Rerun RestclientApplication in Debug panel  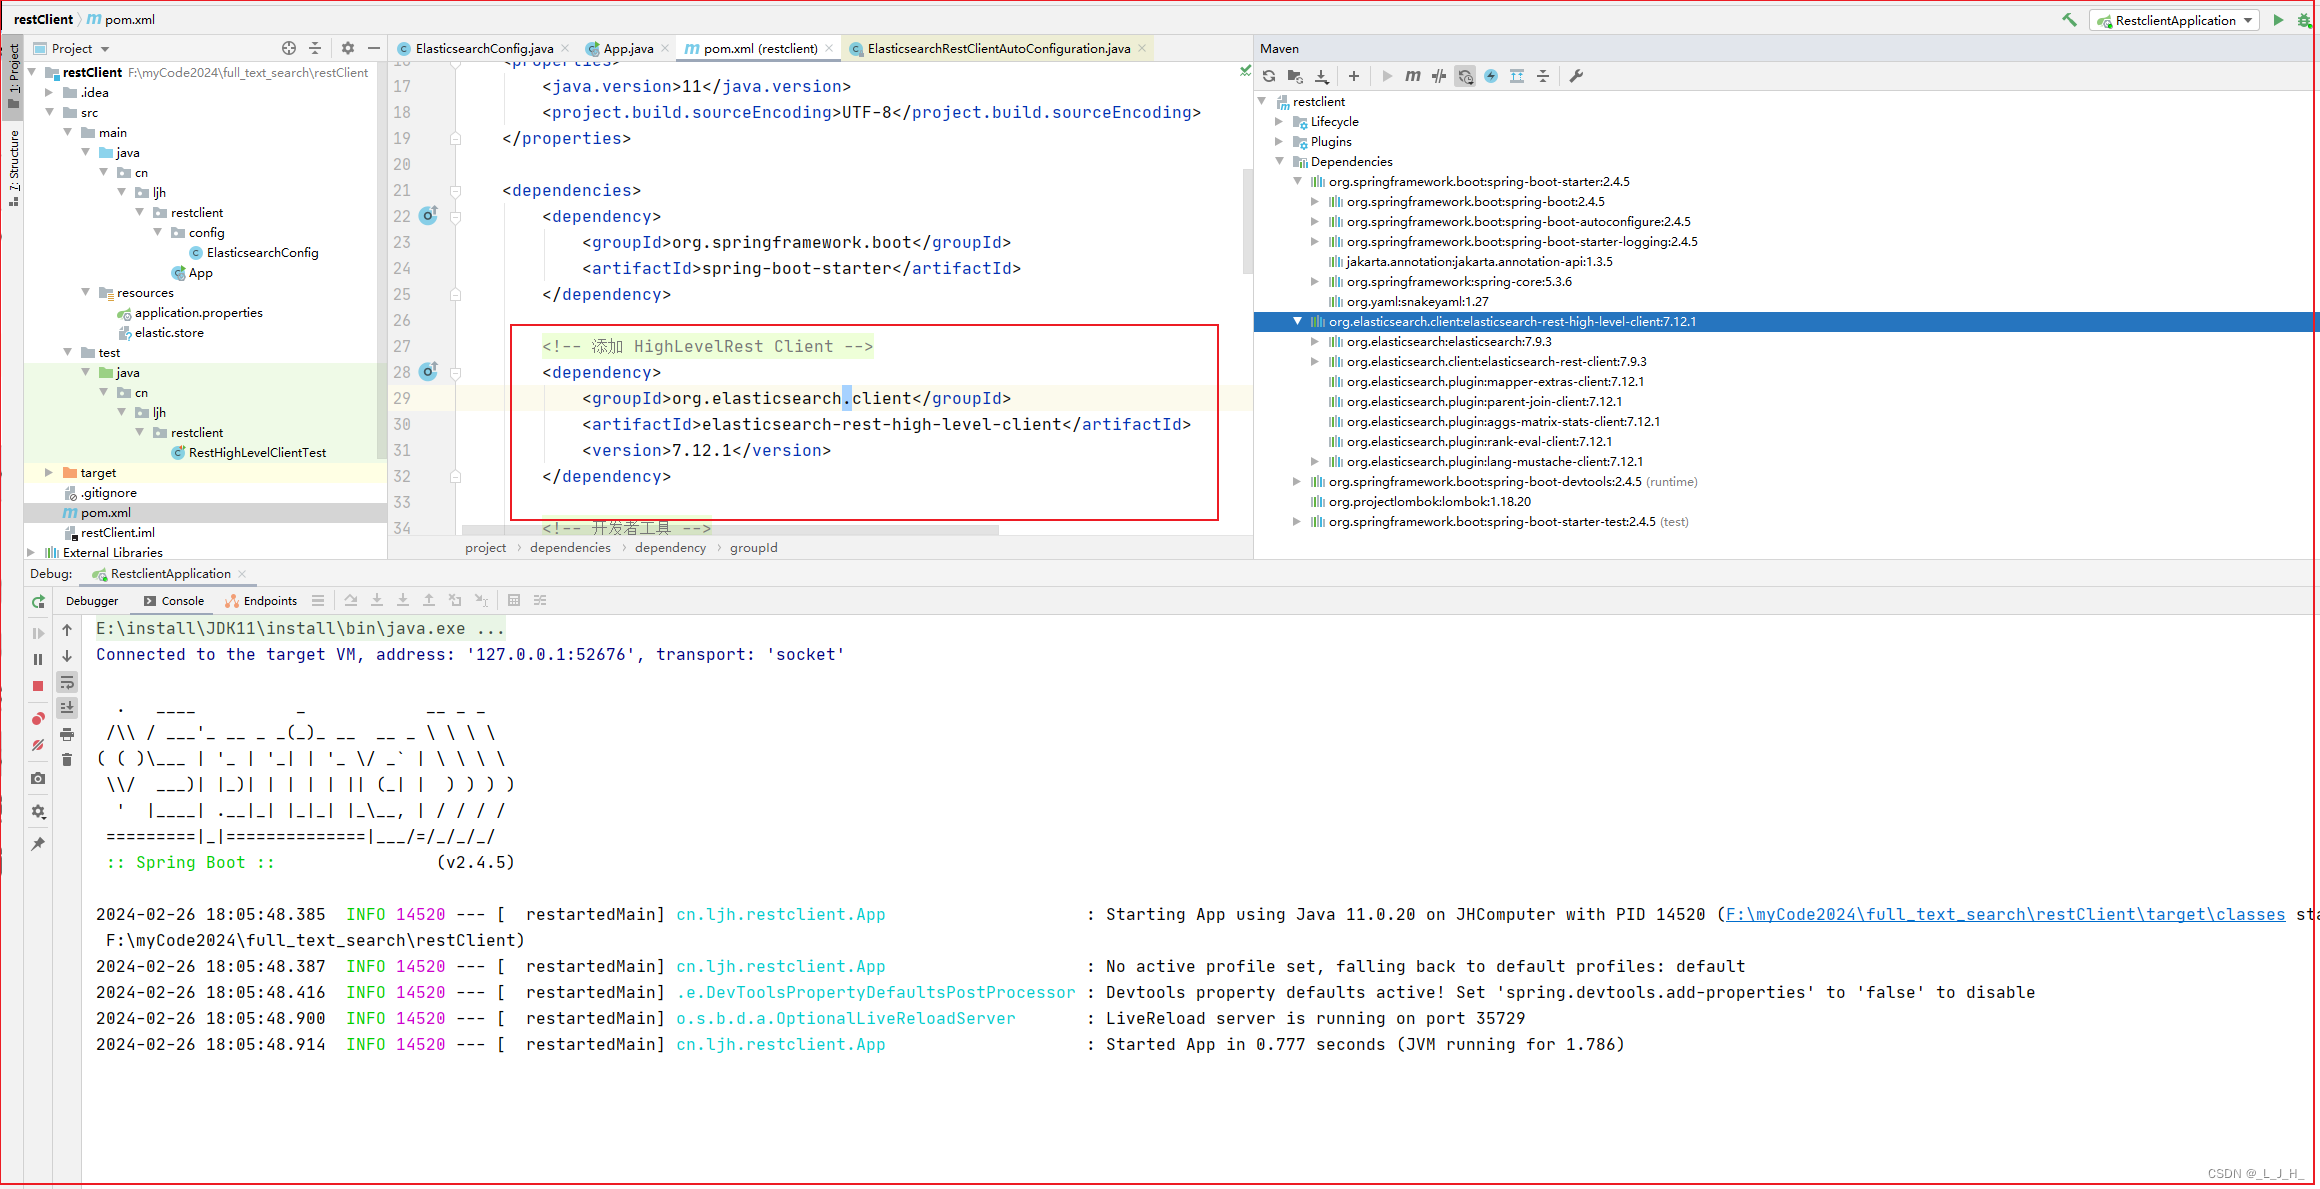[38, 601]
